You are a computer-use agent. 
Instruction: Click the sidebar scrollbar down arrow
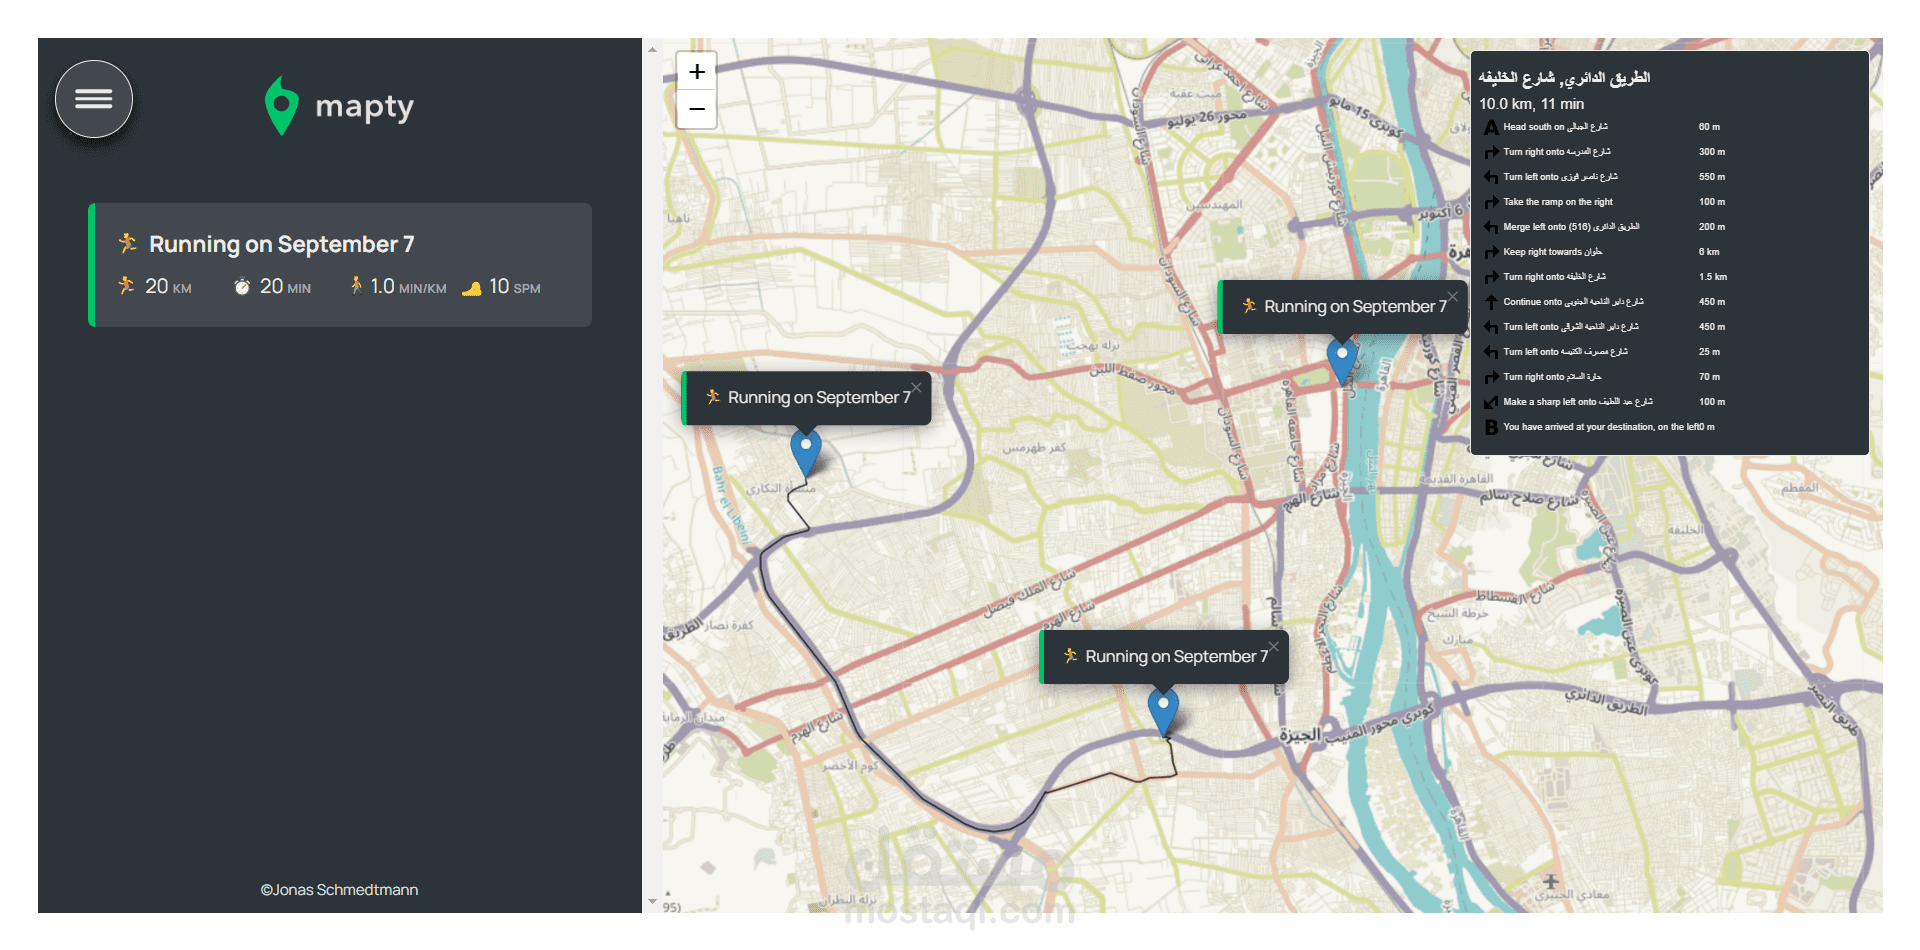point(652,902)
